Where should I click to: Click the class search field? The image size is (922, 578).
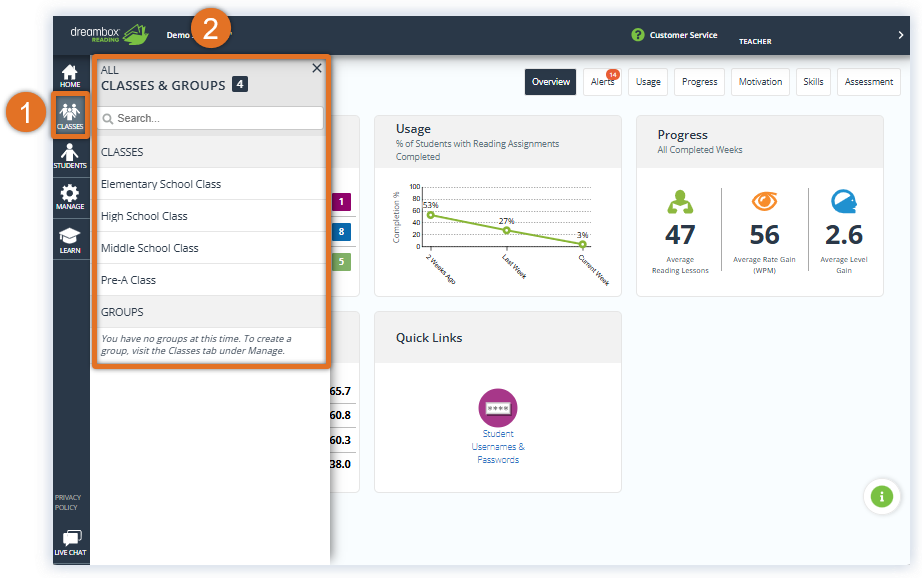tap(212, 118)
